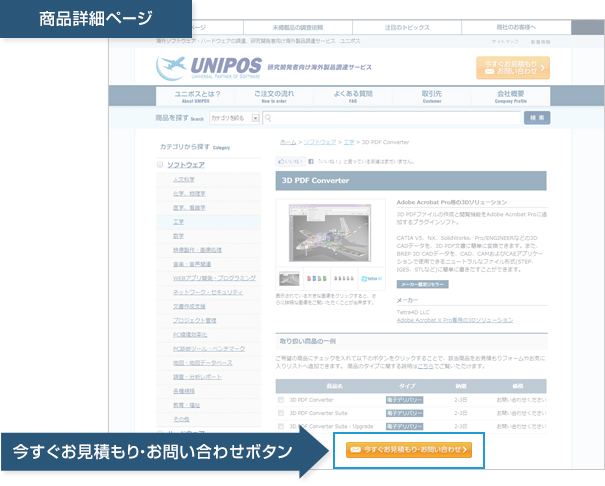Select 化学・物理学 in the category sidebar
The image size is (605, 486).
[x=189, y=194]
